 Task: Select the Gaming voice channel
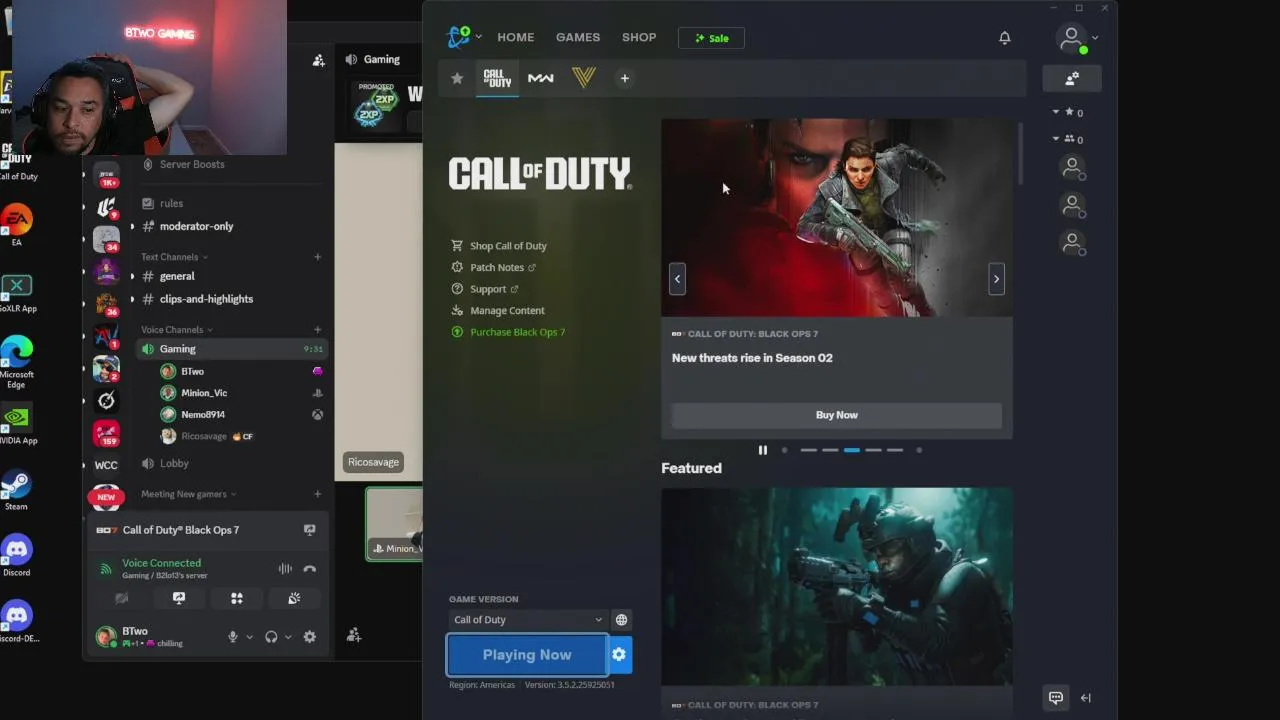[230, 349]
